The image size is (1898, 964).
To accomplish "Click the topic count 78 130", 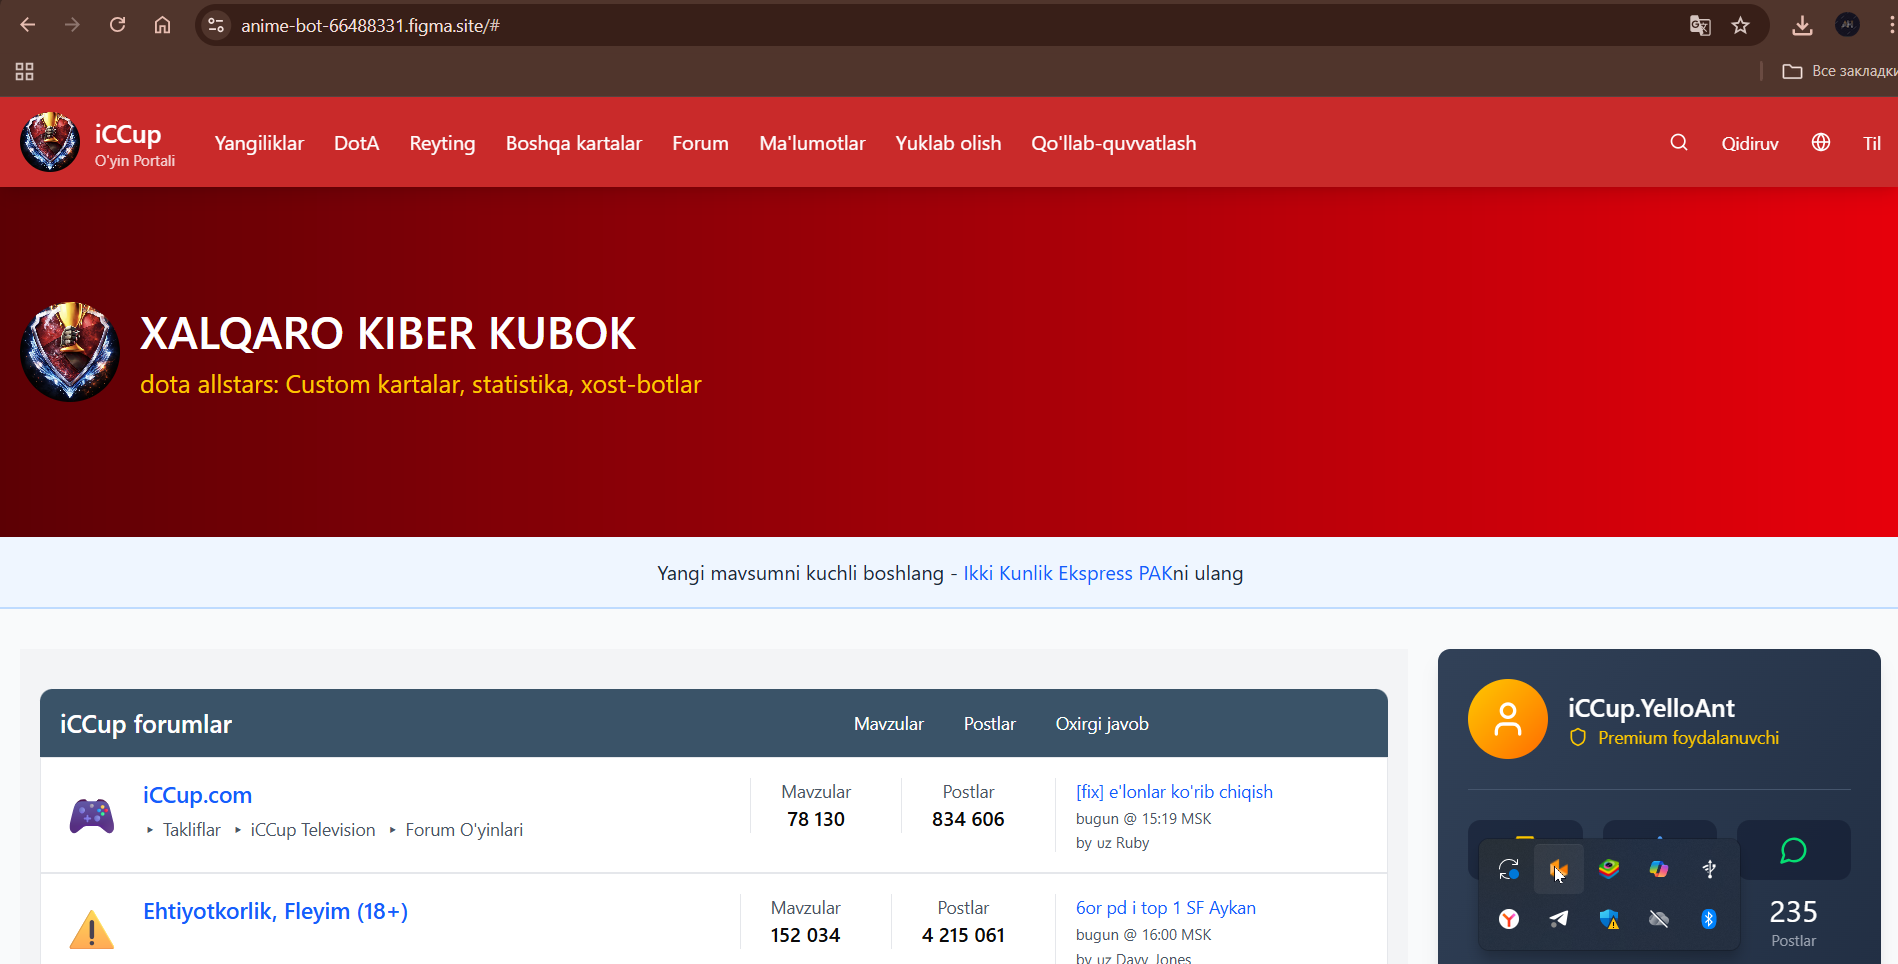I will pos(816,819).
